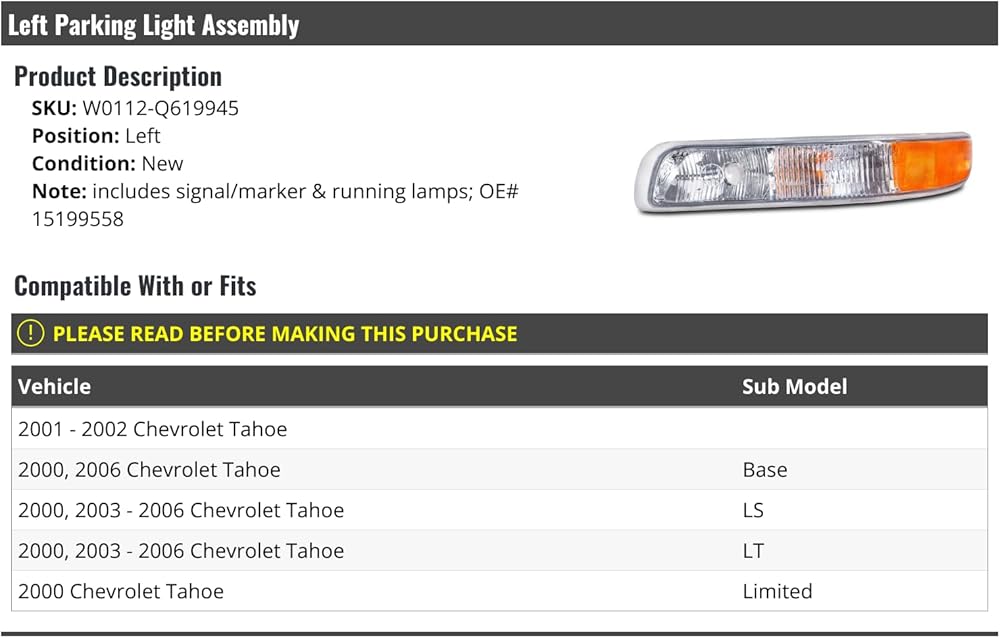Image resolution: width=1000 pixels, height=638 pixels.
Task: Click the Compatible With or Fits heading
Action: (x=135, y=286)
